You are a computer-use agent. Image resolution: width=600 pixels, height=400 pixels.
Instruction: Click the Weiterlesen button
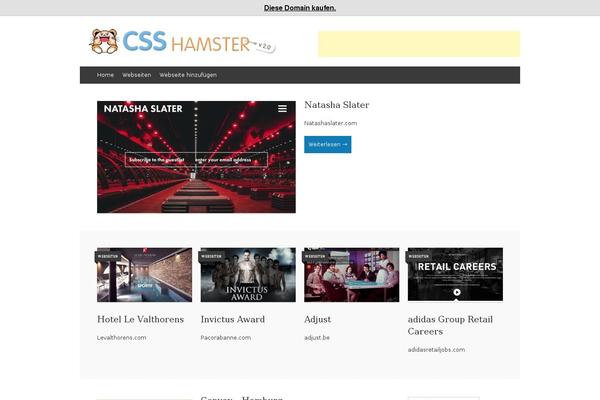328,144
